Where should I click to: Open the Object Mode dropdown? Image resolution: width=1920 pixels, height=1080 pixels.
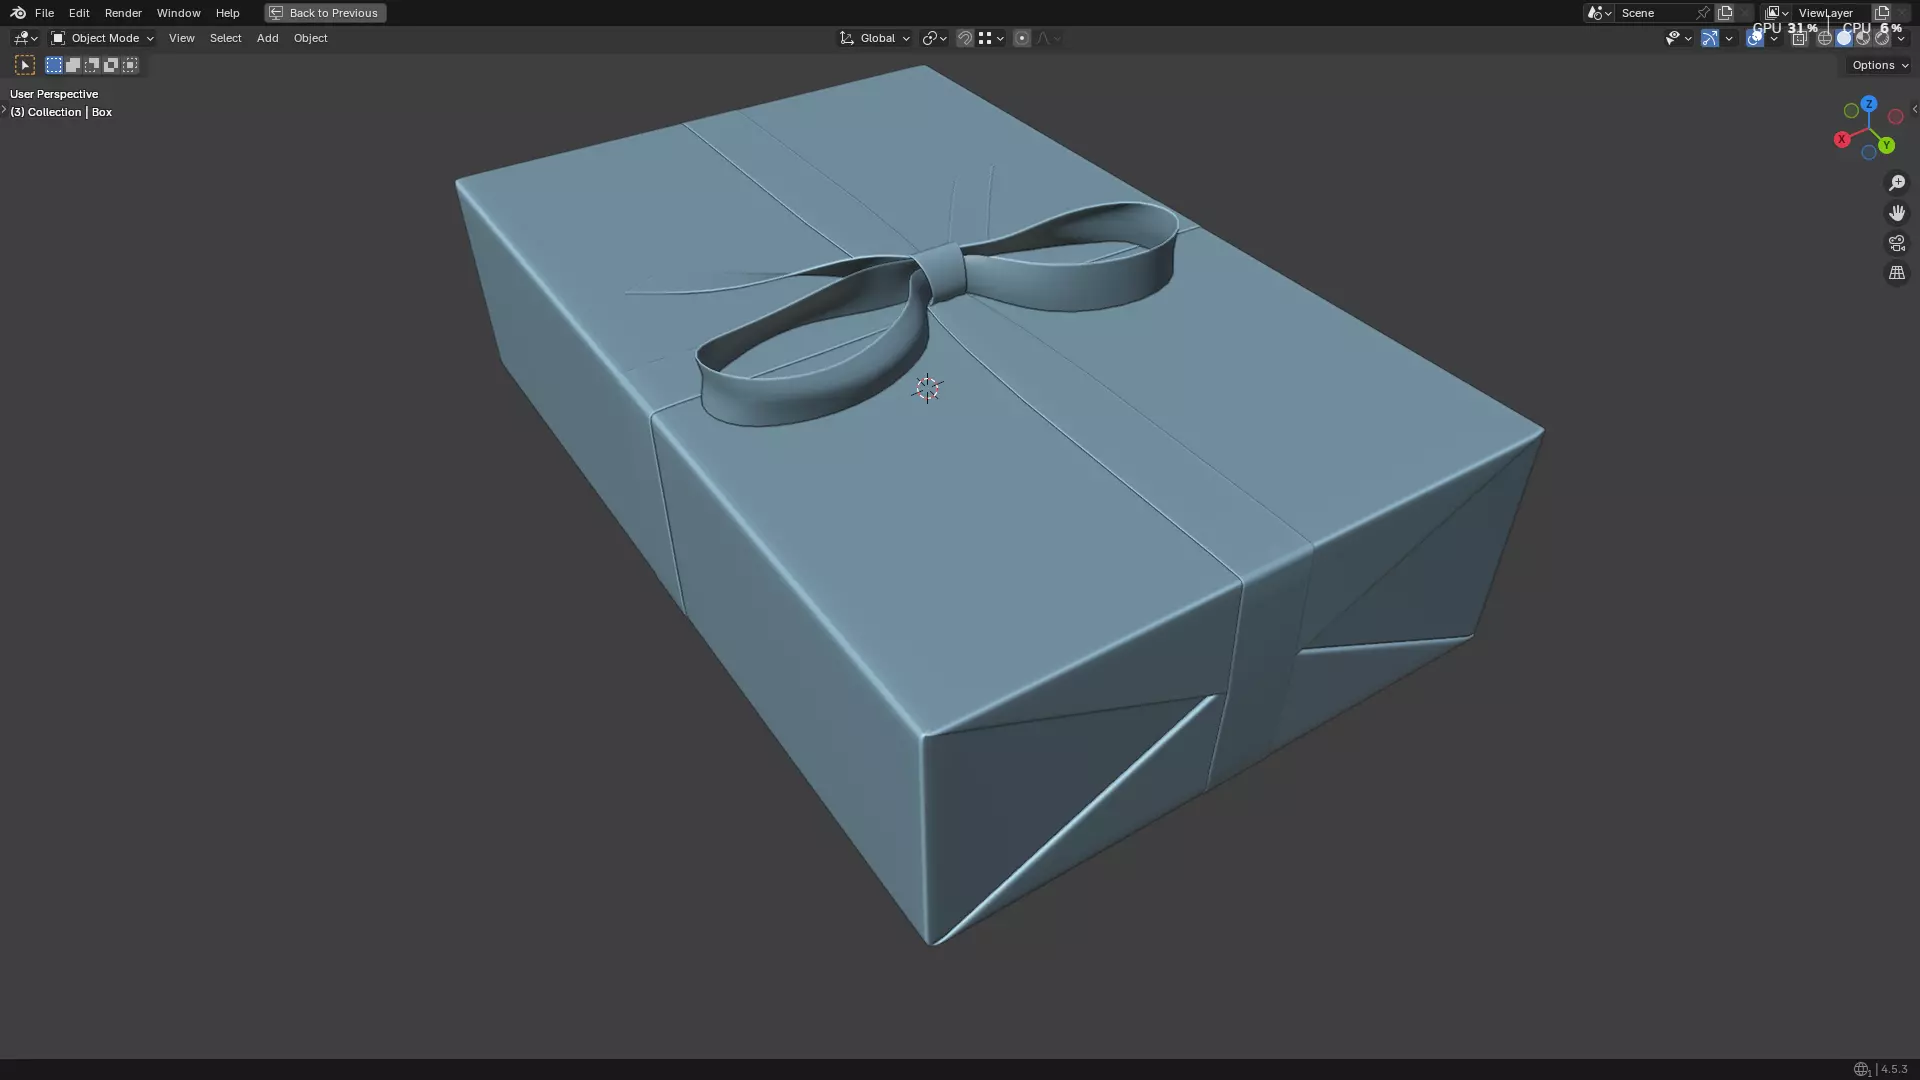tap(102, 38)
